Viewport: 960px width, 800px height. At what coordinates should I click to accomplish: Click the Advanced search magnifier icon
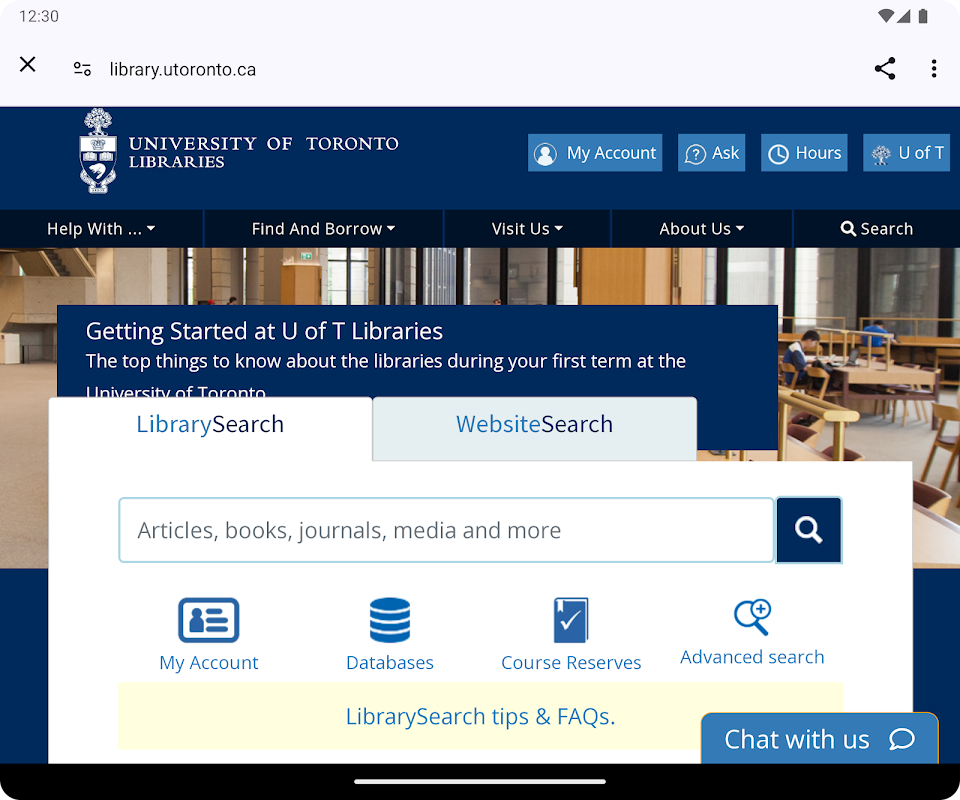752,617
